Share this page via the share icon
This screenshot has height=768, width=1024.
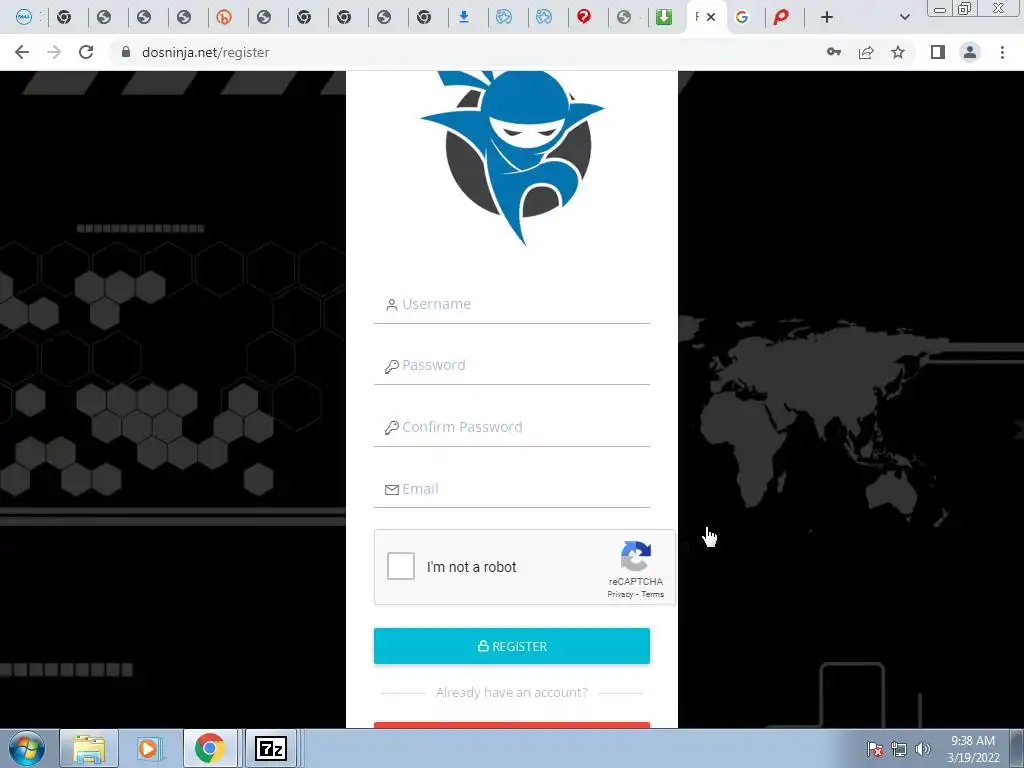866,52
